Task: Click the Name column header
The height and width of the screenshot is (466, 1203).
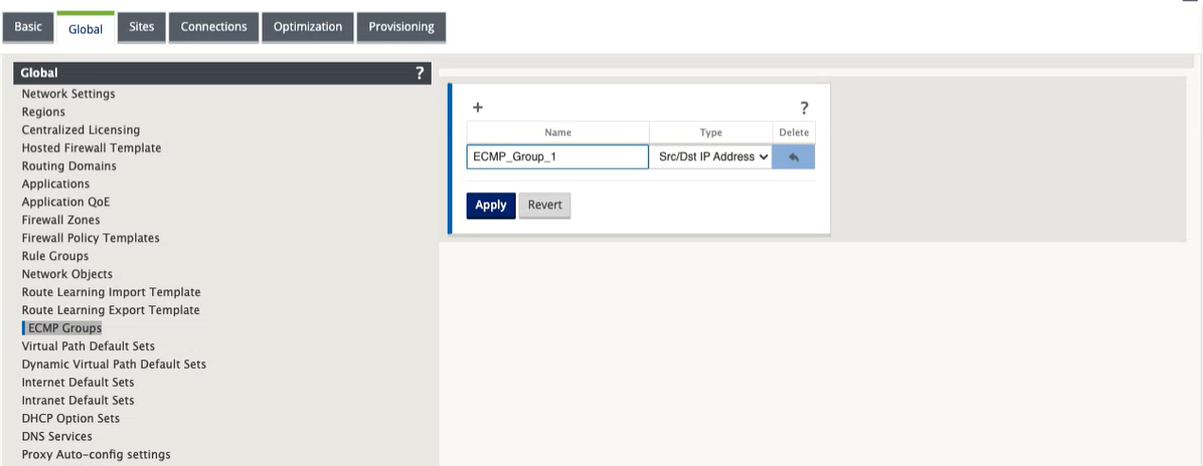Action: coord(558,132)
